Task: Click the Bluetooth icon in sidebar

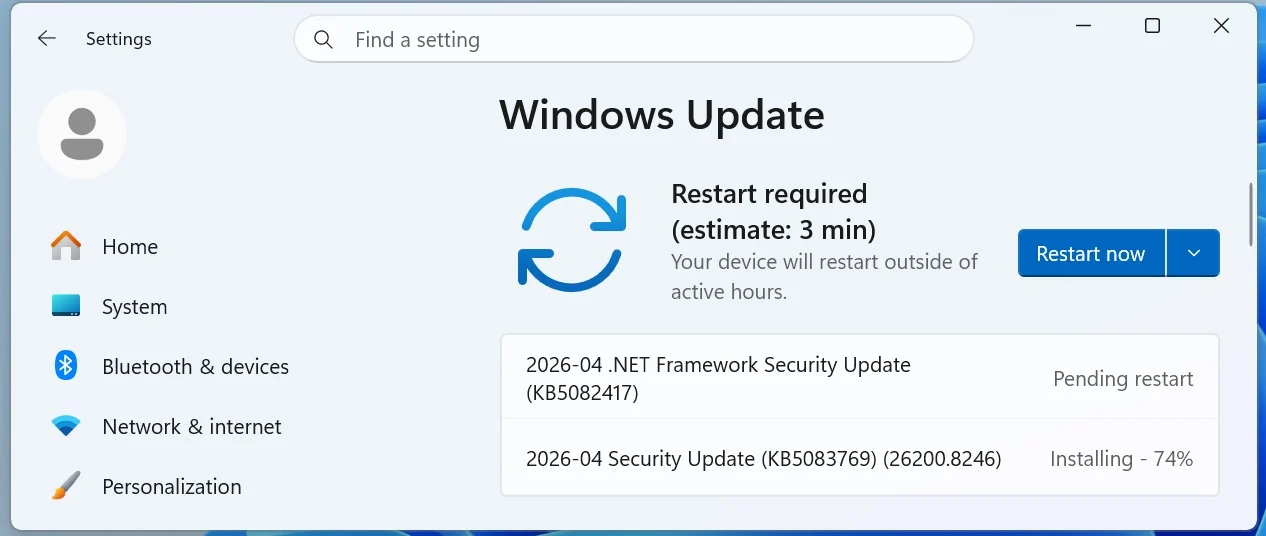Action: (66, 366)
